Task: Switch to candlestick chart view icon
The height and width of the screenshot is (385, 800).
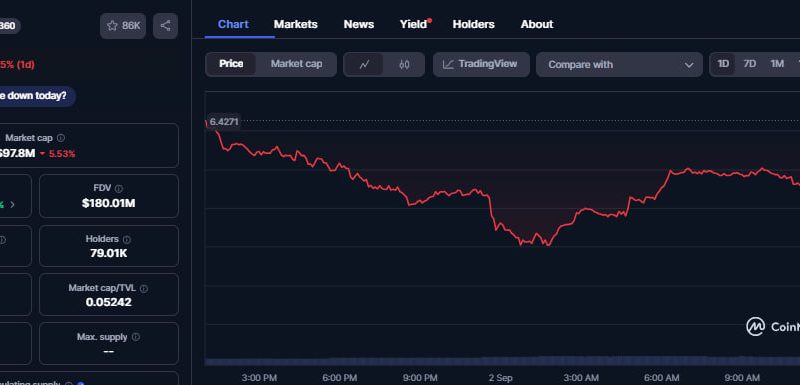Action: 404,65
